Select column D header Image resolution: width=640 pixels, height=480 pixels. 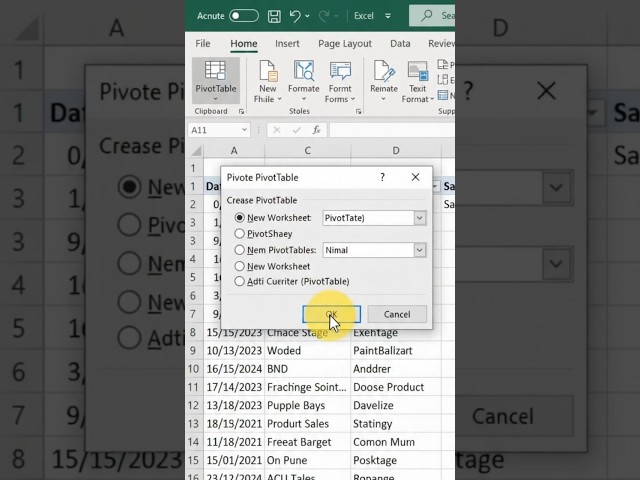point(396,151)
